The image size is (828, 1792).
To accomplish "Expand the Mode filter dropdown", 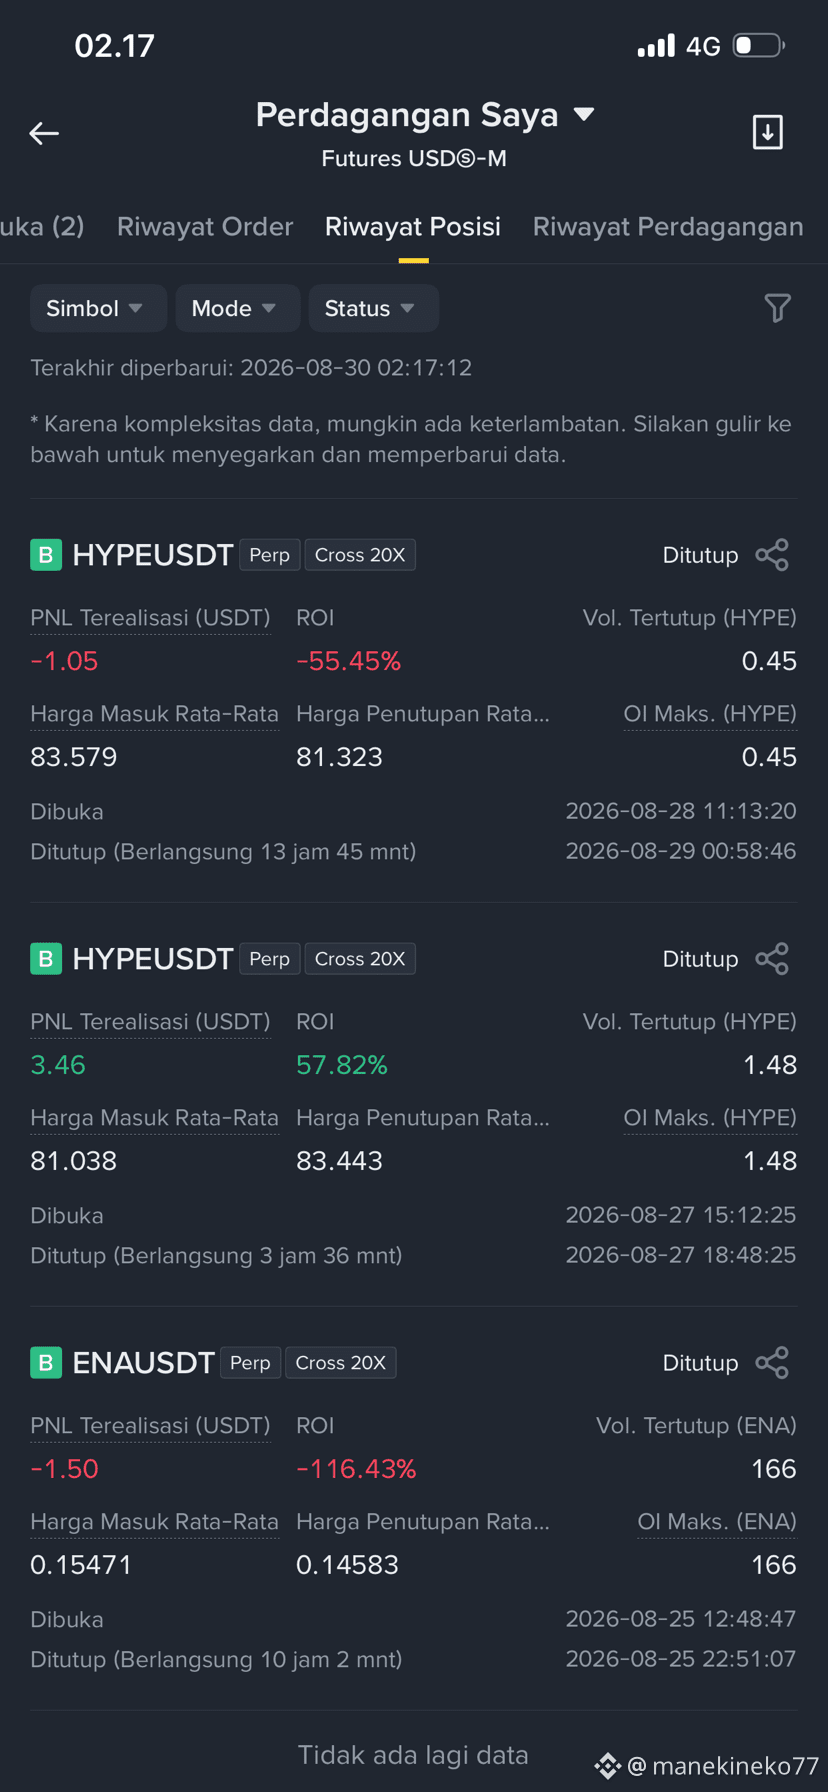I will pos(236,308).
